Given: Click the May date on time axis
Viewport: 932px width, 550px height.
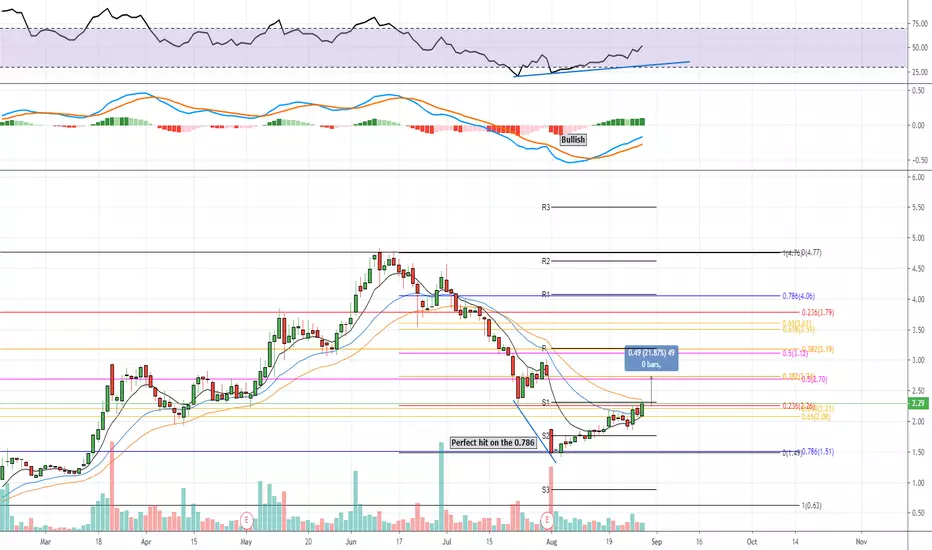Looking at the screenshot, I should coord(246,542).
